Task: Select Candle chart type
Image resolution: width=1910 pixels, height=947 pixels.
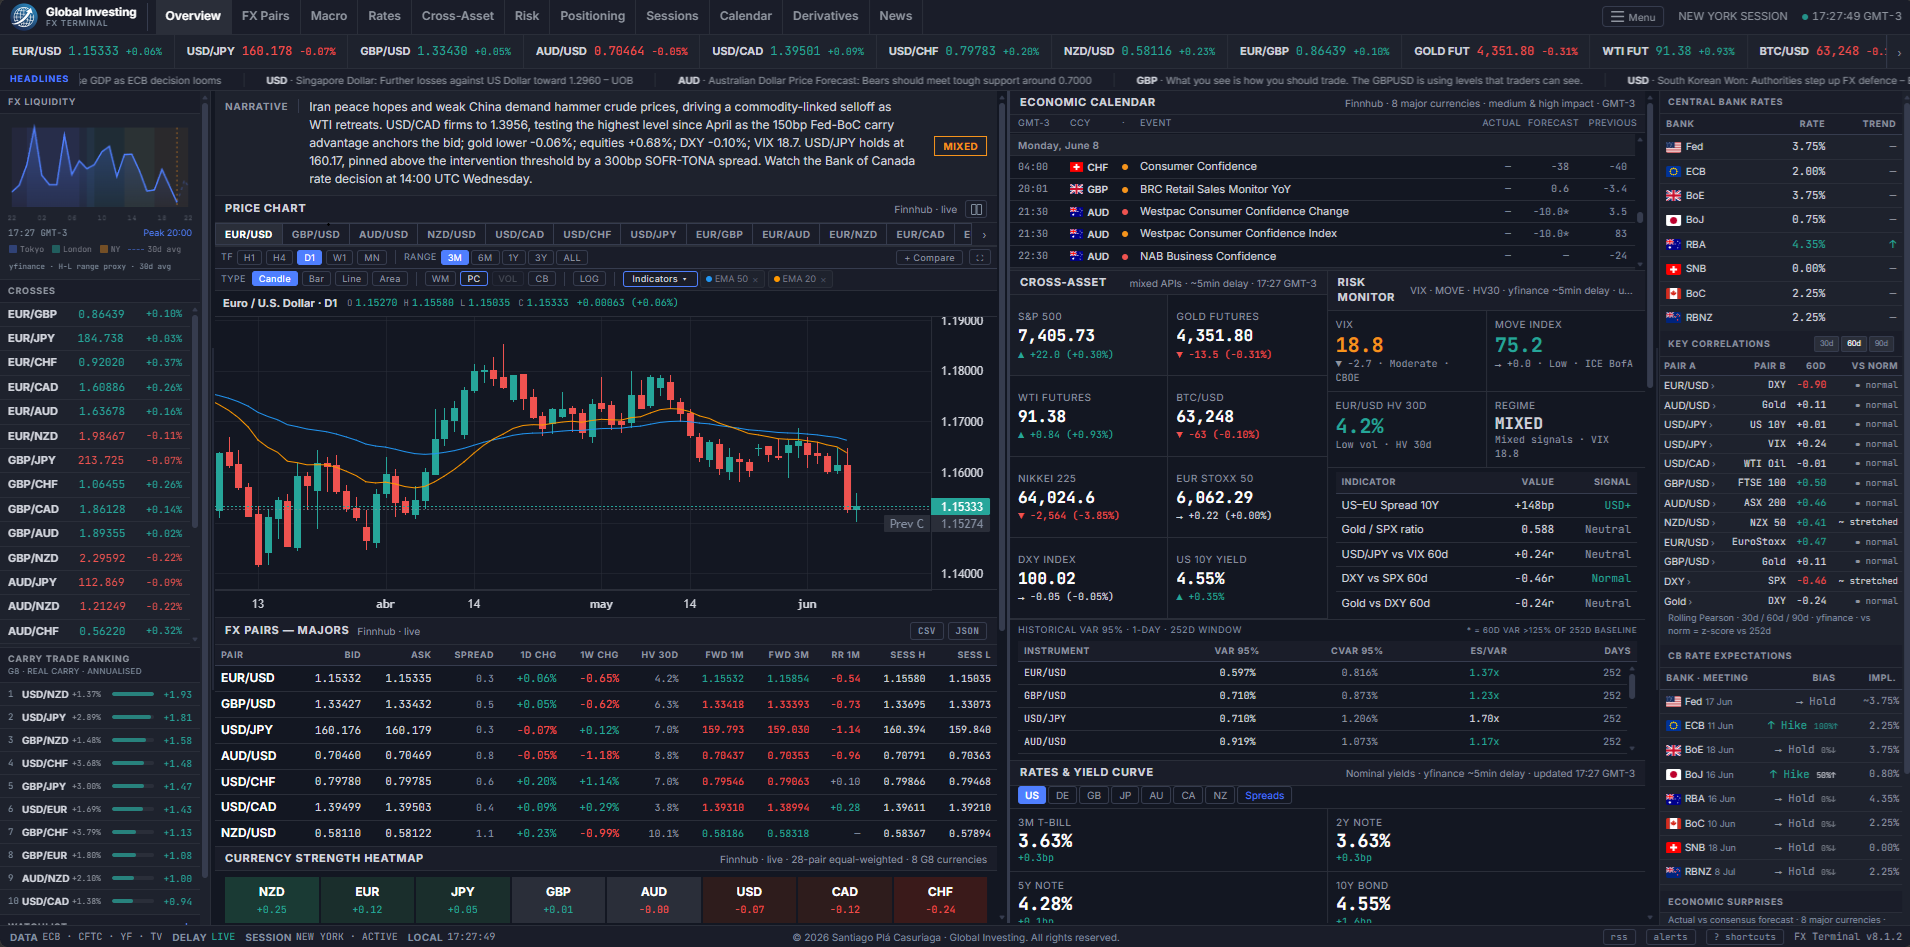Action: 274,280
